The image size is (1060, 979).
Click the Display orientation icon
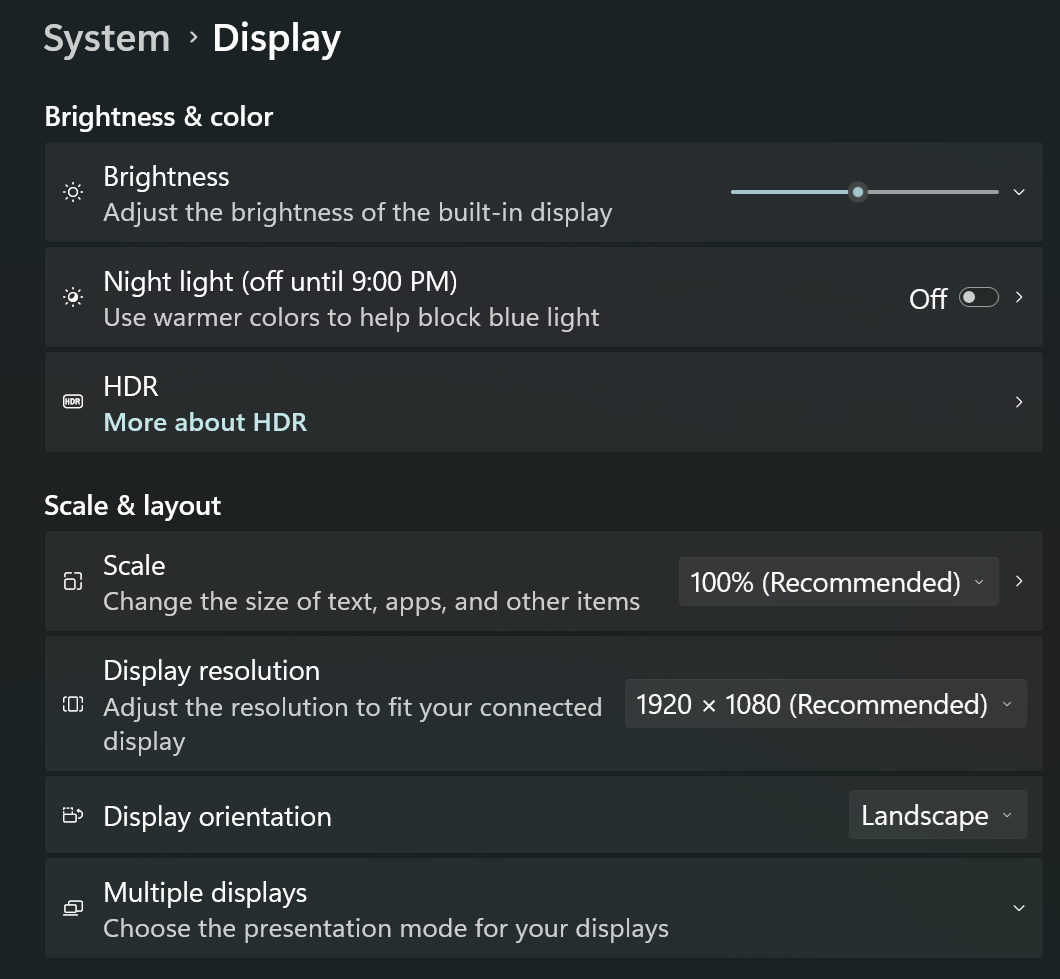[x=72, y=815]
